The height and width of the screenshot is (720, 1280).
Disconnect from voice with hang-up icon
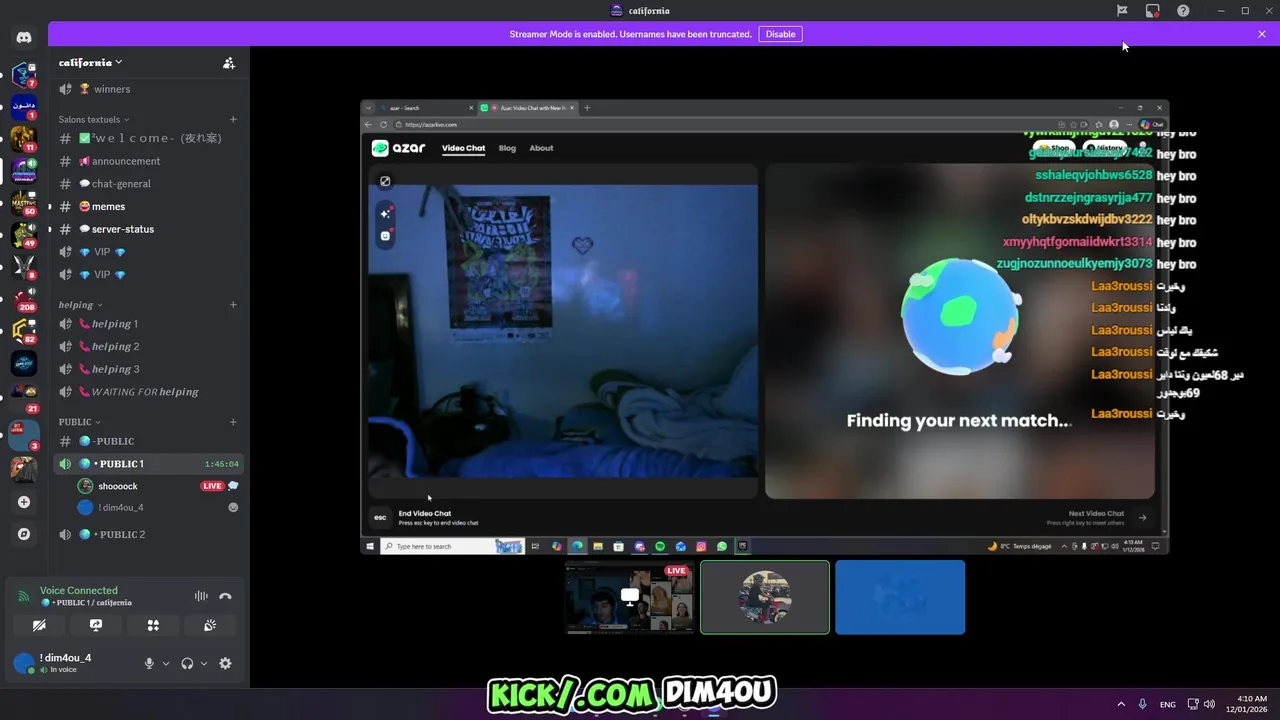click(225, 596)
